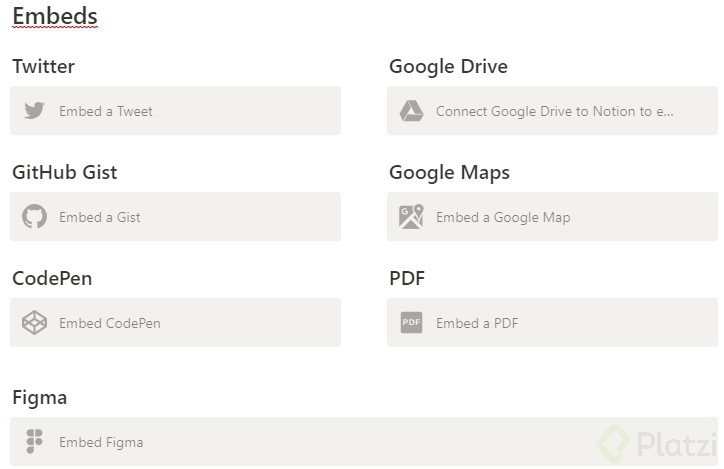Click the Google Drive triangle icon
Image resolution: width=724 pixels, height=469 pixels.
(412, 111)
